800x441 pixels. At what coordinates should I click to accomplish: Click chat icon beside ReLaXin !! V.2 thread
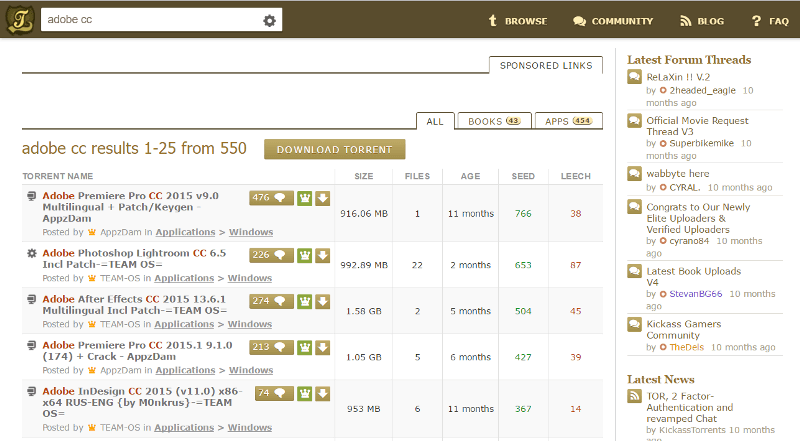pyautogui.click(x=634, y=78)
